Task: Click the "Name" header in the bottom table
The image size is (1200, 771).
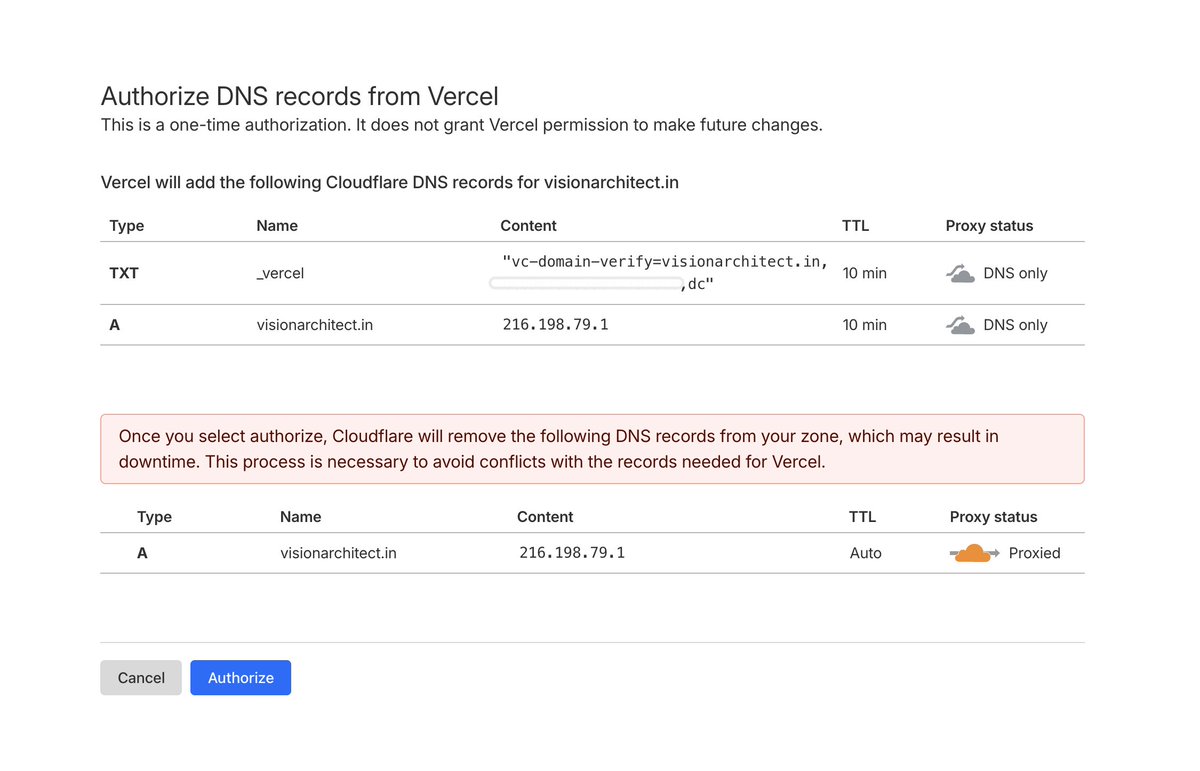Action: point(301,517)
